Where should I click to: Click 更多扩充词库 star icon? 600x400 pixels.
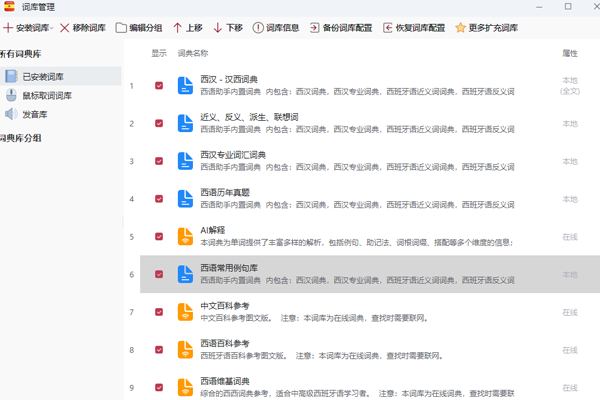tap(460, 28)
